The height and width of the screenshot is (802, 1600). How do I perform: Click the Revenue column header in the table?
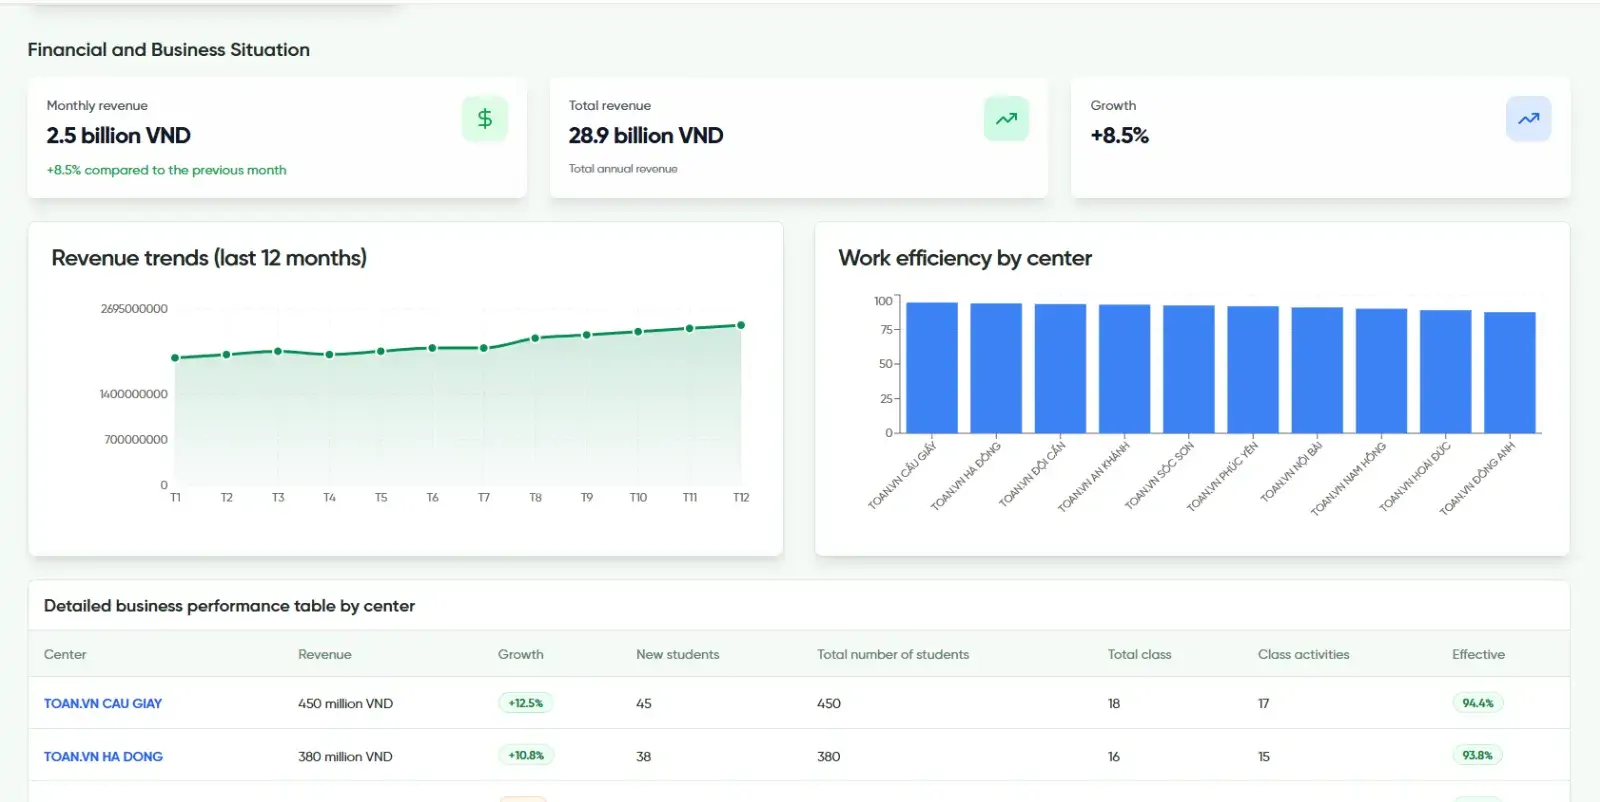pyautogui.click(x=325, y=654)
